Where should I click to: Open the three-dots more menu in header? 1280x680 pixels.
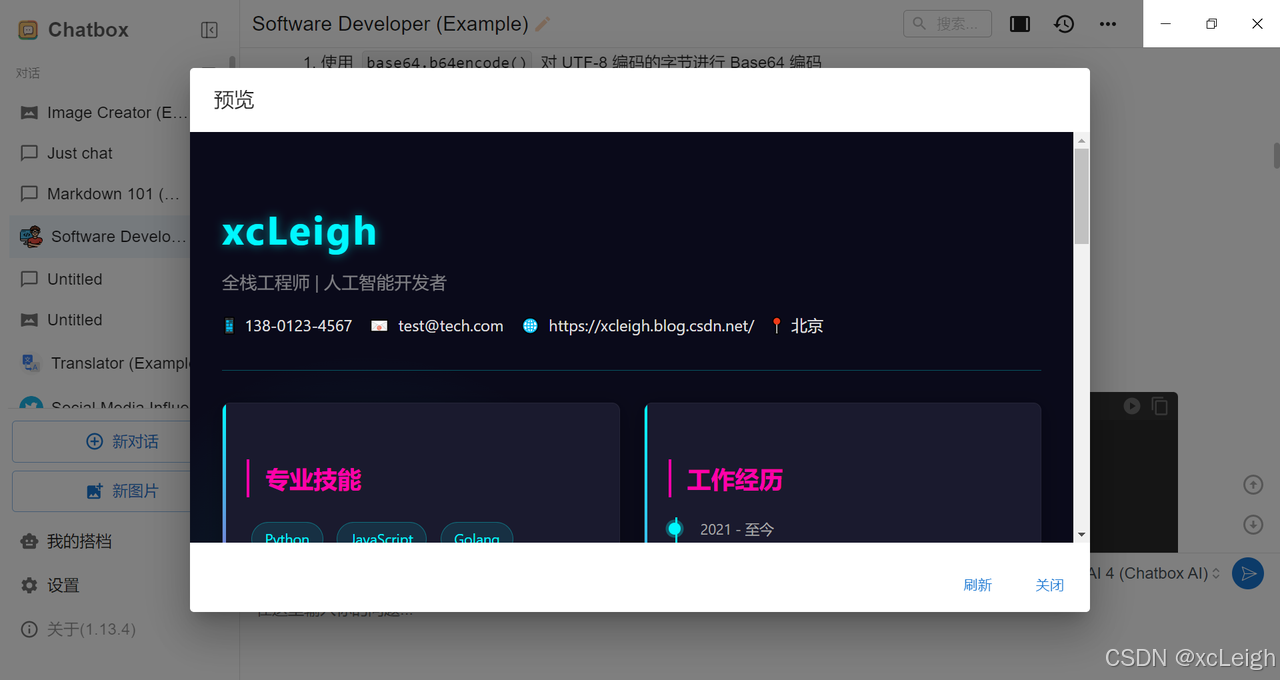[x=1108, y=24]
